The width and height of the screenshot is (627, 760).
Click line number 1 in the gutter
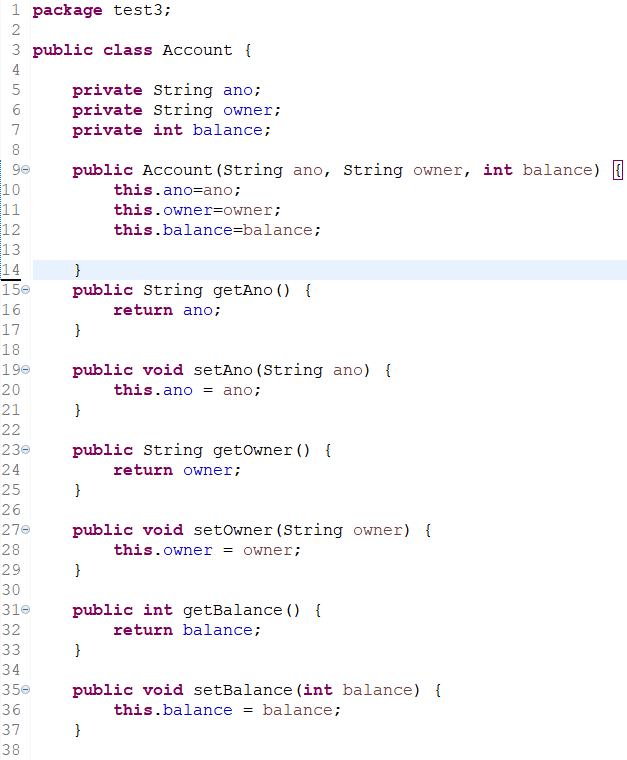(16, 10)
